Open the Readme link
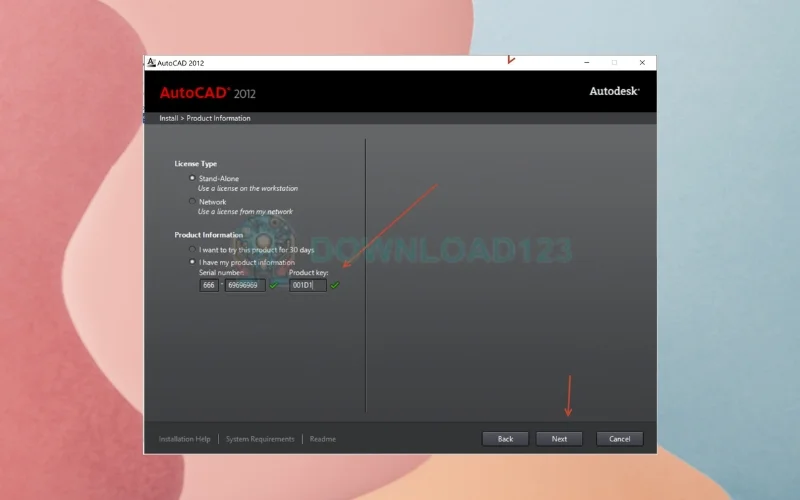 click(x=322, y=439)
